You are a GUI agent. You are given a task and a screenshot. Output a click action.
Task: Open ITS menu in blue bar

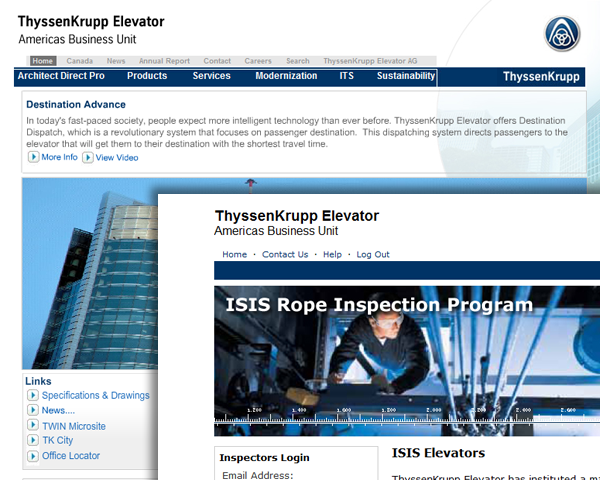[347, 76]
